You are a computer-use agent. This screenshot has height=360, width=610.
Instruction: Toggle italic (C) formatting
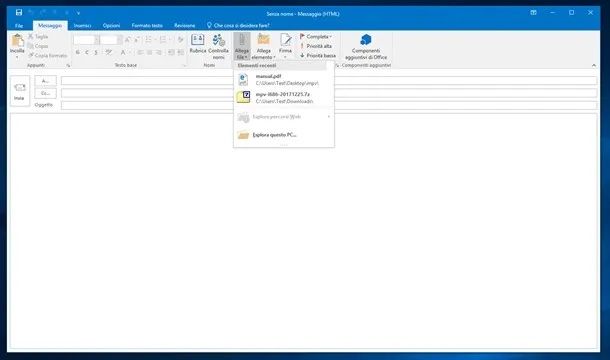(87, 52)
